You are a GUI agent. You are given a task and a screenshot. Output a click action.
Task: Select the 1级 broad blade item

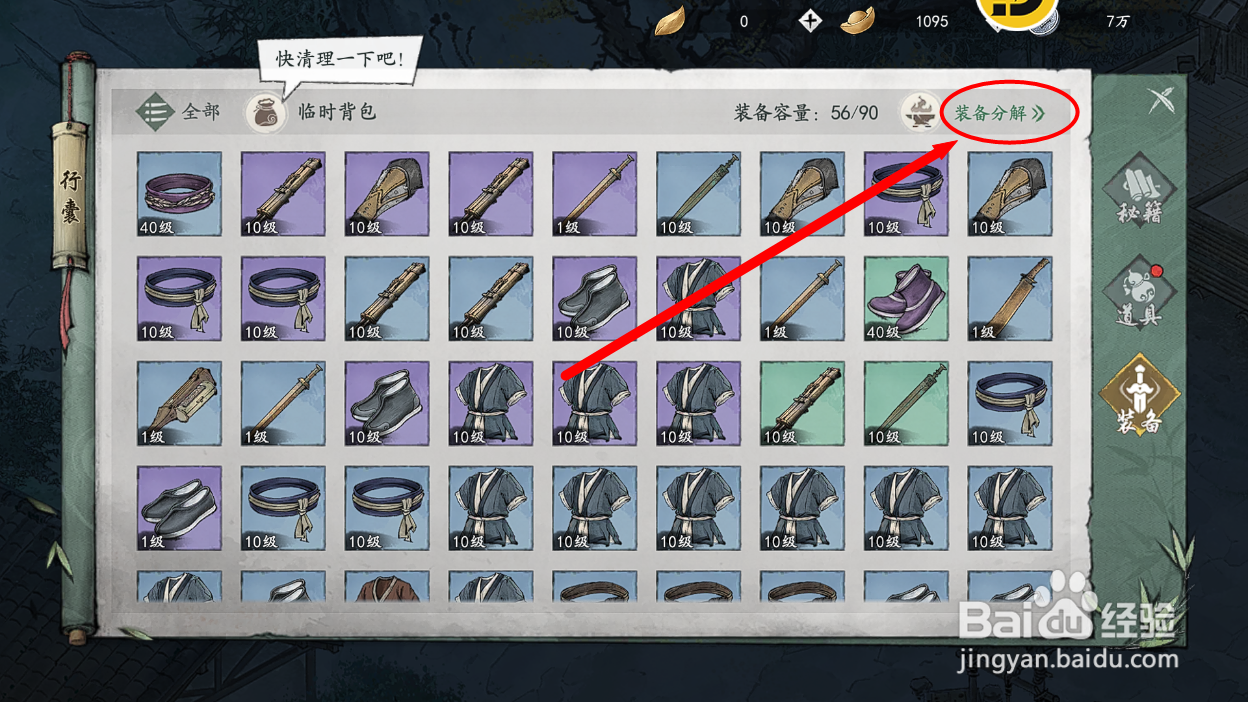tap(1010, 299)
